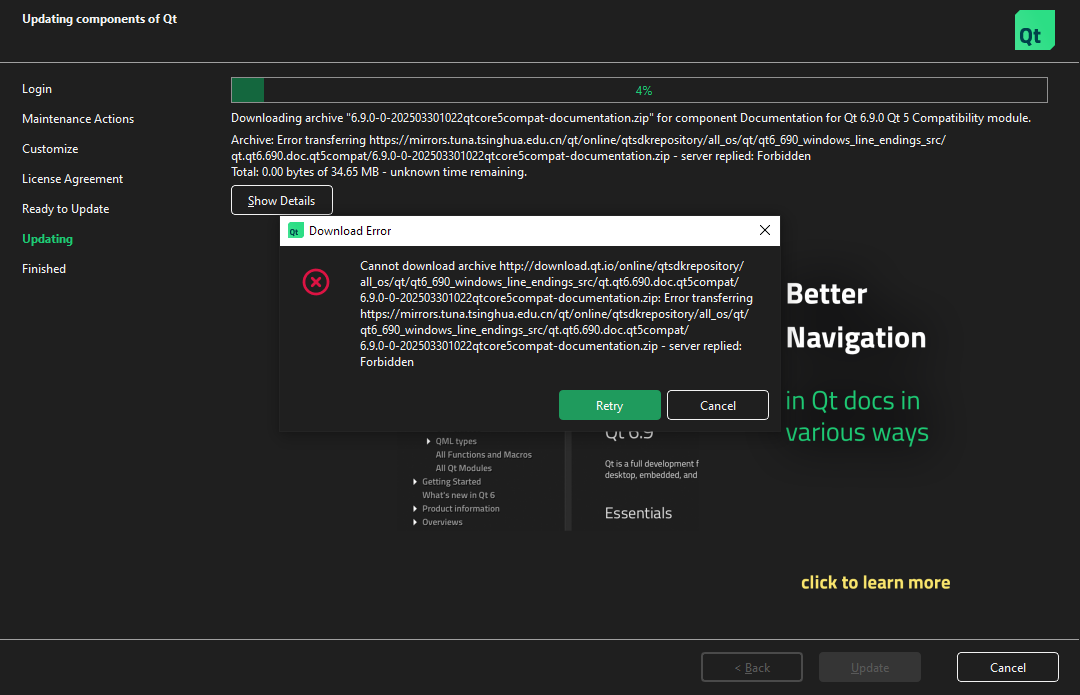Select the License Agreement step
Screen dimensions: 1080x695
72,178
